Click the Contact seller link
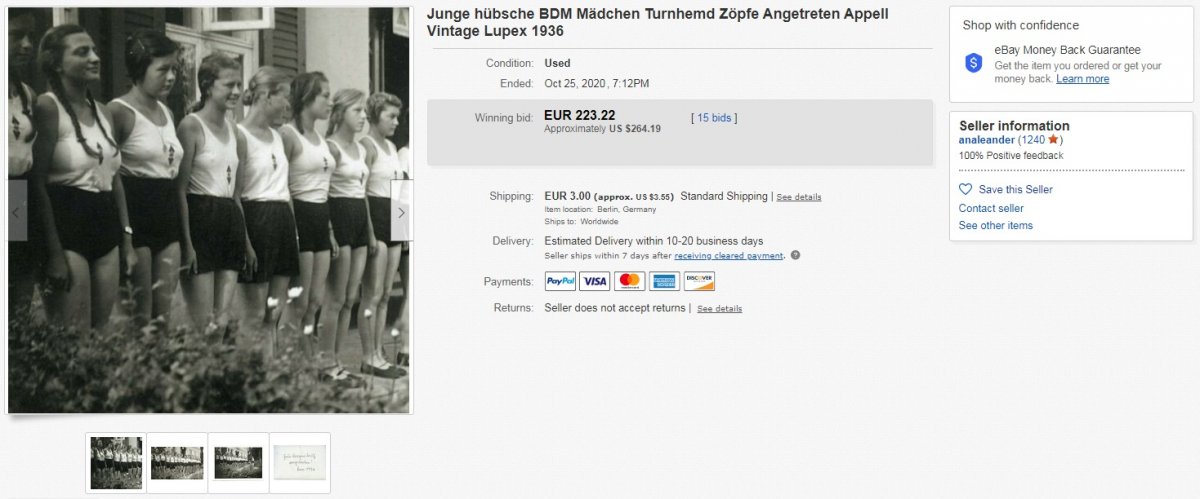 pos(991,208)
